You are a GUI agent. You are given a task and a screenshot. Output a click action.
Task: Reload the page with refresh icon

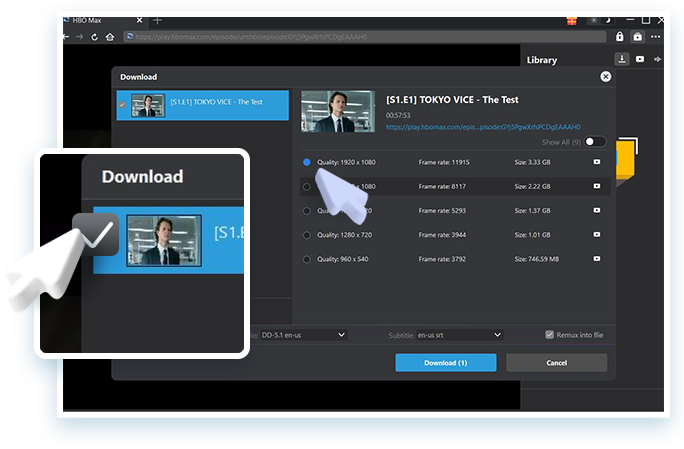tap(94, 37)
